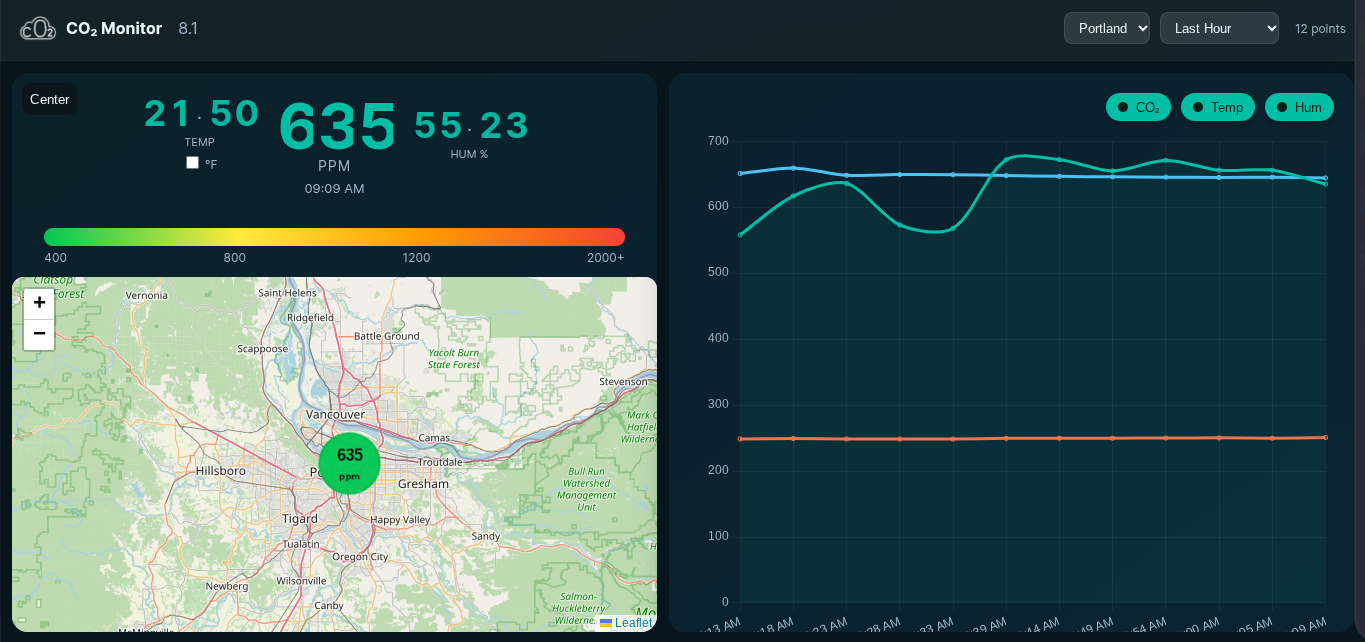Click the large 635 PPM reading

coord(334,125)
